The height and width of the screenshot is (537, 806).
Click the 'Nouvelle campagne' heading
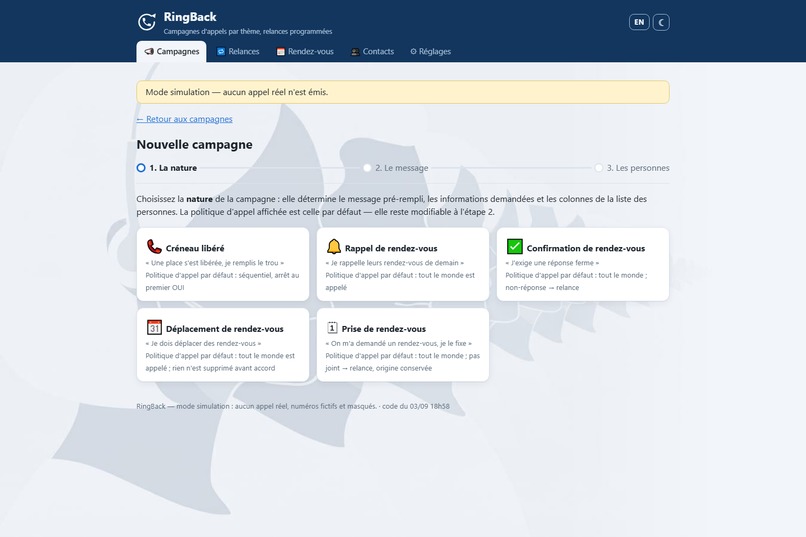tap(194, 144)
